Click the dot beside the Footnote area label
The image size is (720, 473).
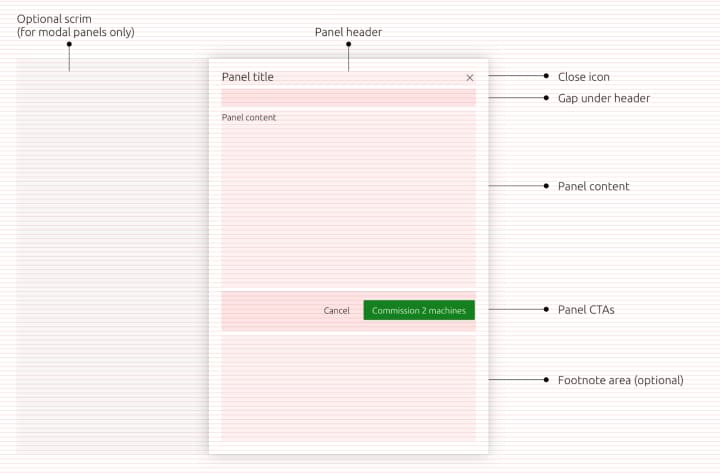click(x=546, y=379)
